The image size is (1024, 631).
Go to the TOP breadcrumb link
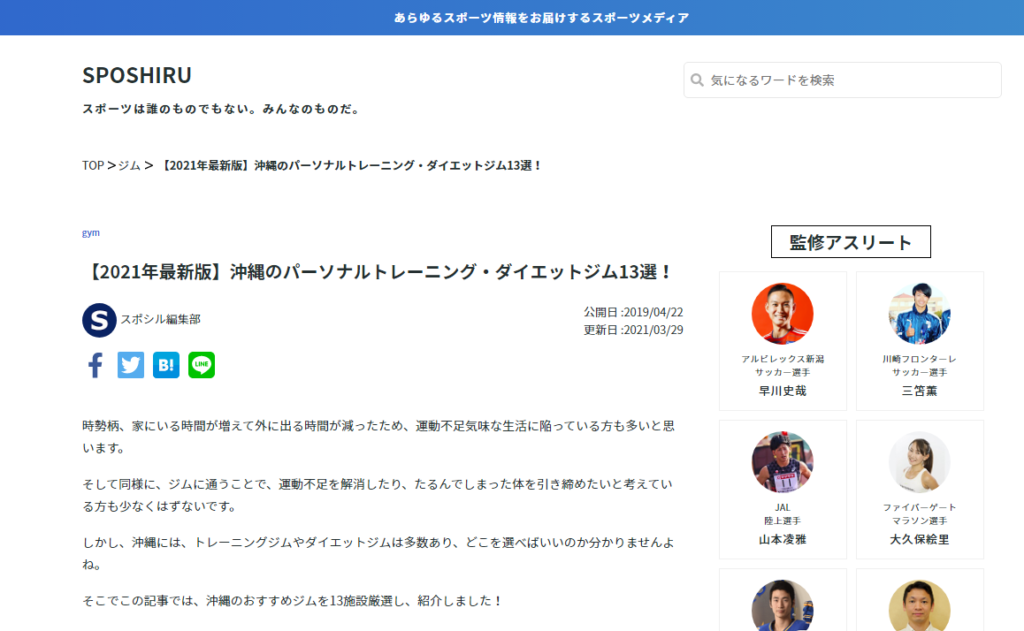(93, 165)
